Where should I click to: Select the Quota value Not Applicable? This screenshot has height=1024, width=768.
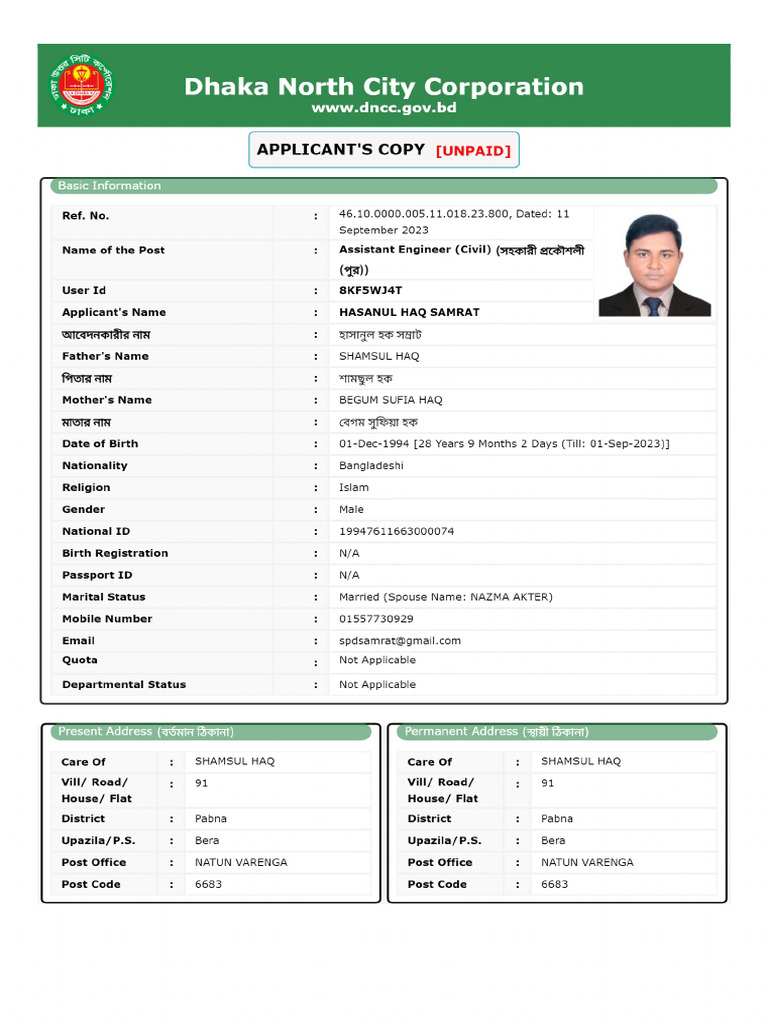pos(377,660)
